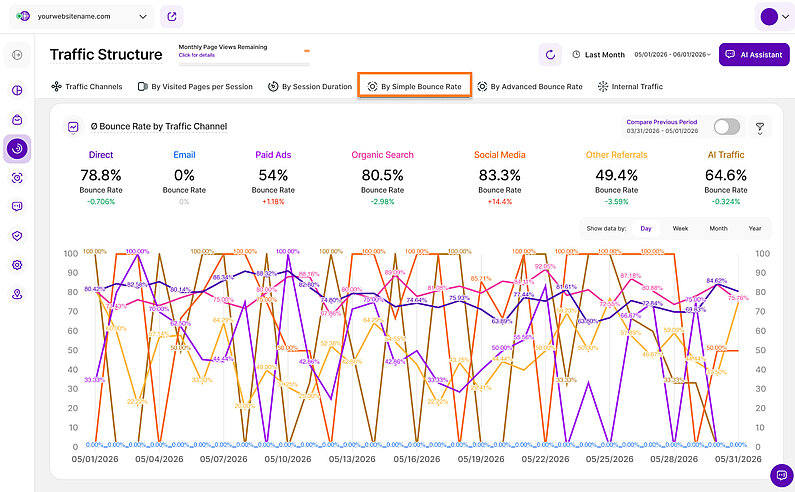Toggle the Social Media channel series
This screenshot has height=492, width=795.
pyautogui.click(x=499, y=155)
